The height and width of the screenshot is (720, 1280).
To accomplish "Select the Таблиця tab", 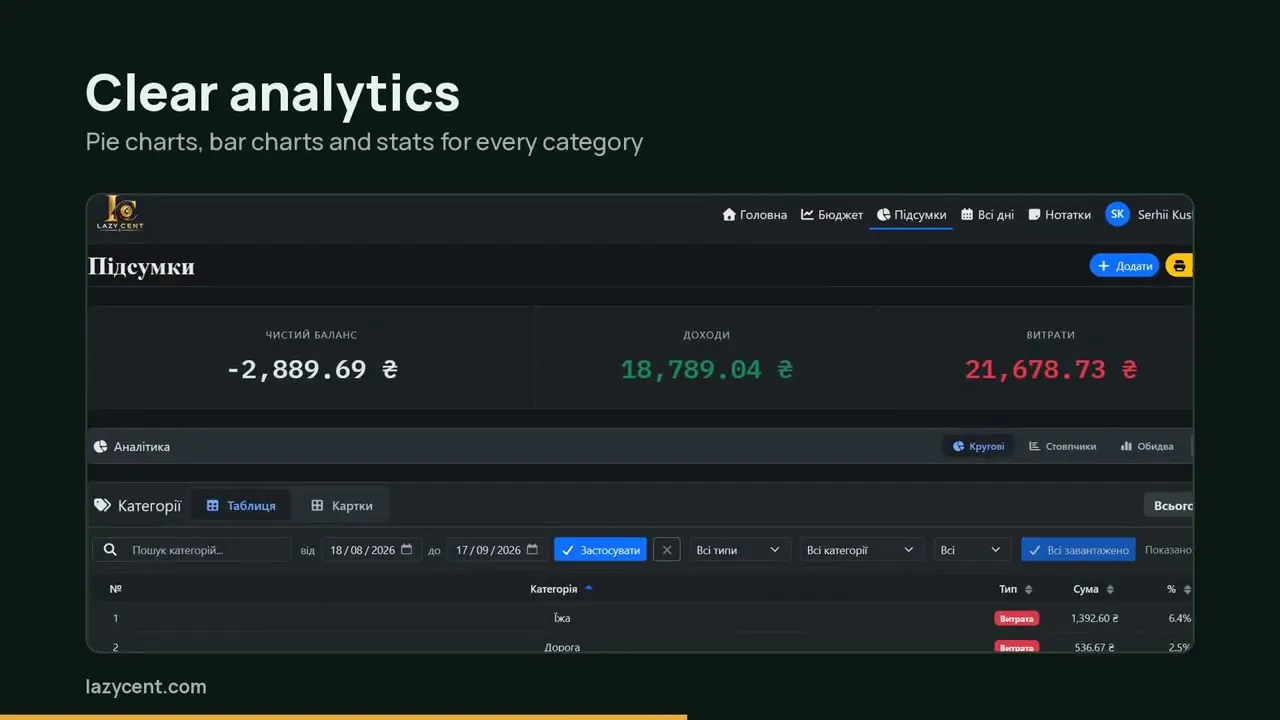I will click(241, 506).
